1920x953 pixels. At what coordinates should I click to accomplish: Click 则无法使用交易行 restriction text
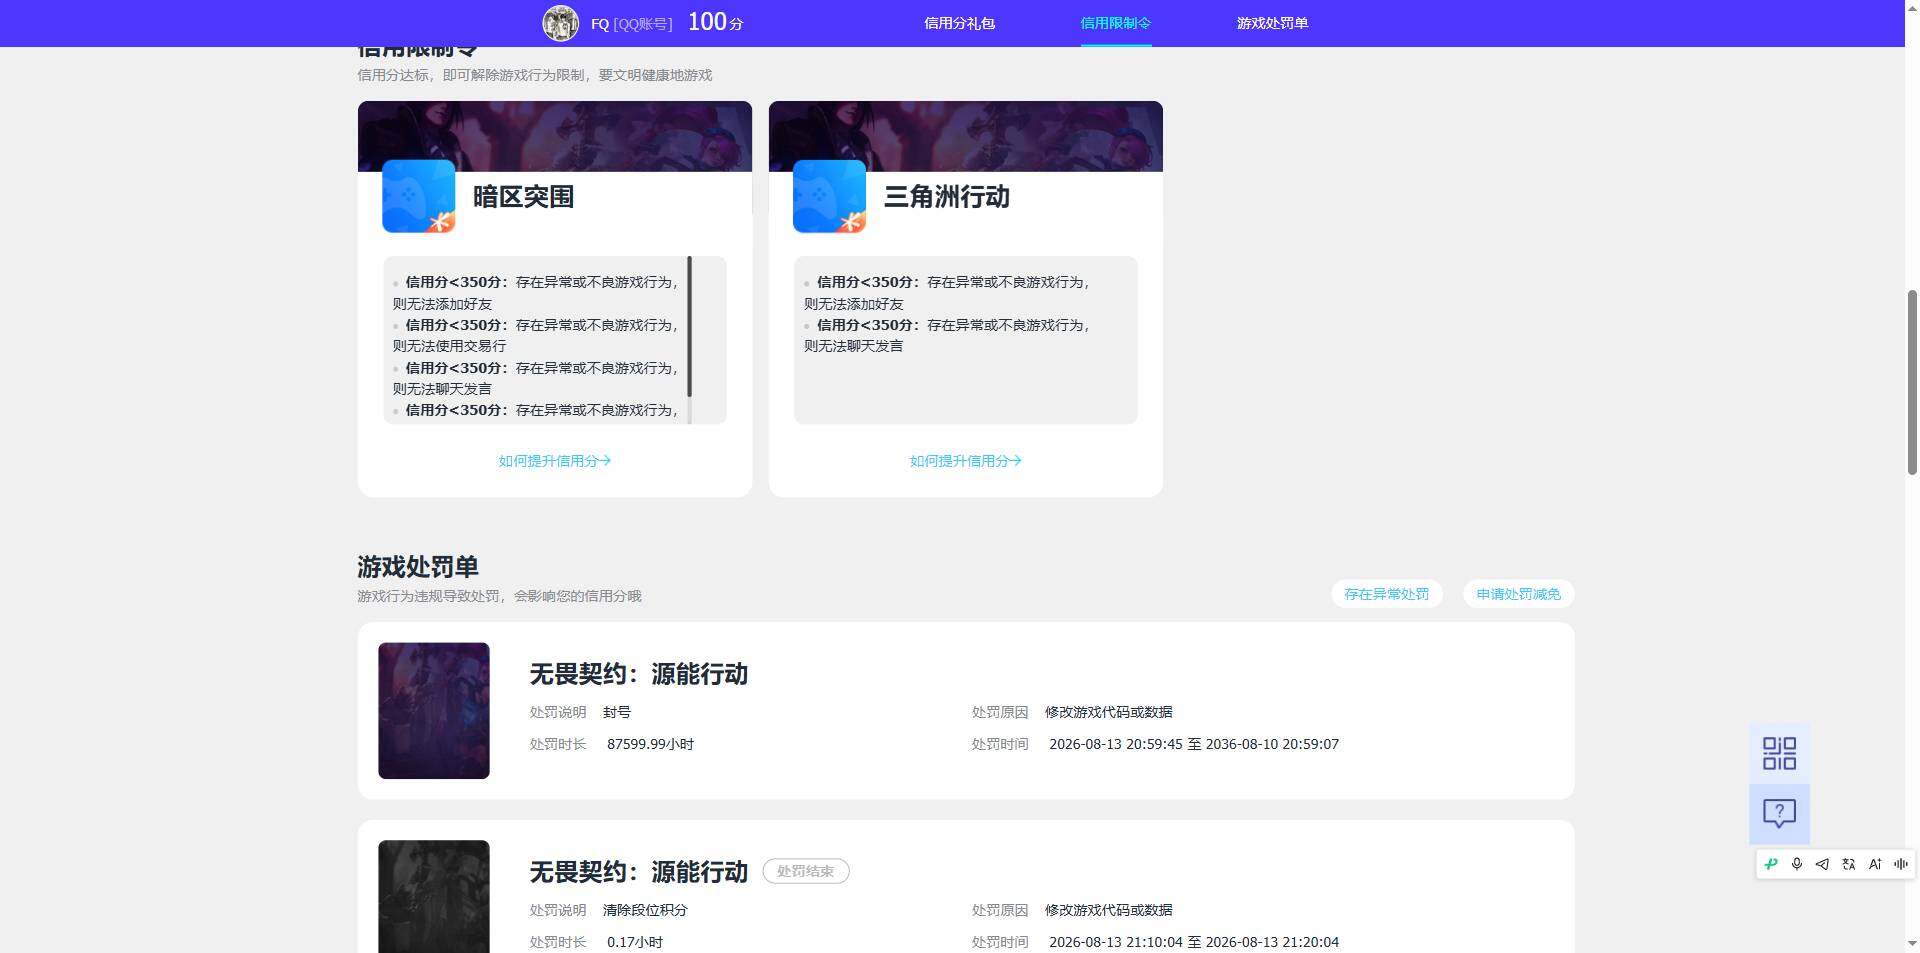click(449, 346)
